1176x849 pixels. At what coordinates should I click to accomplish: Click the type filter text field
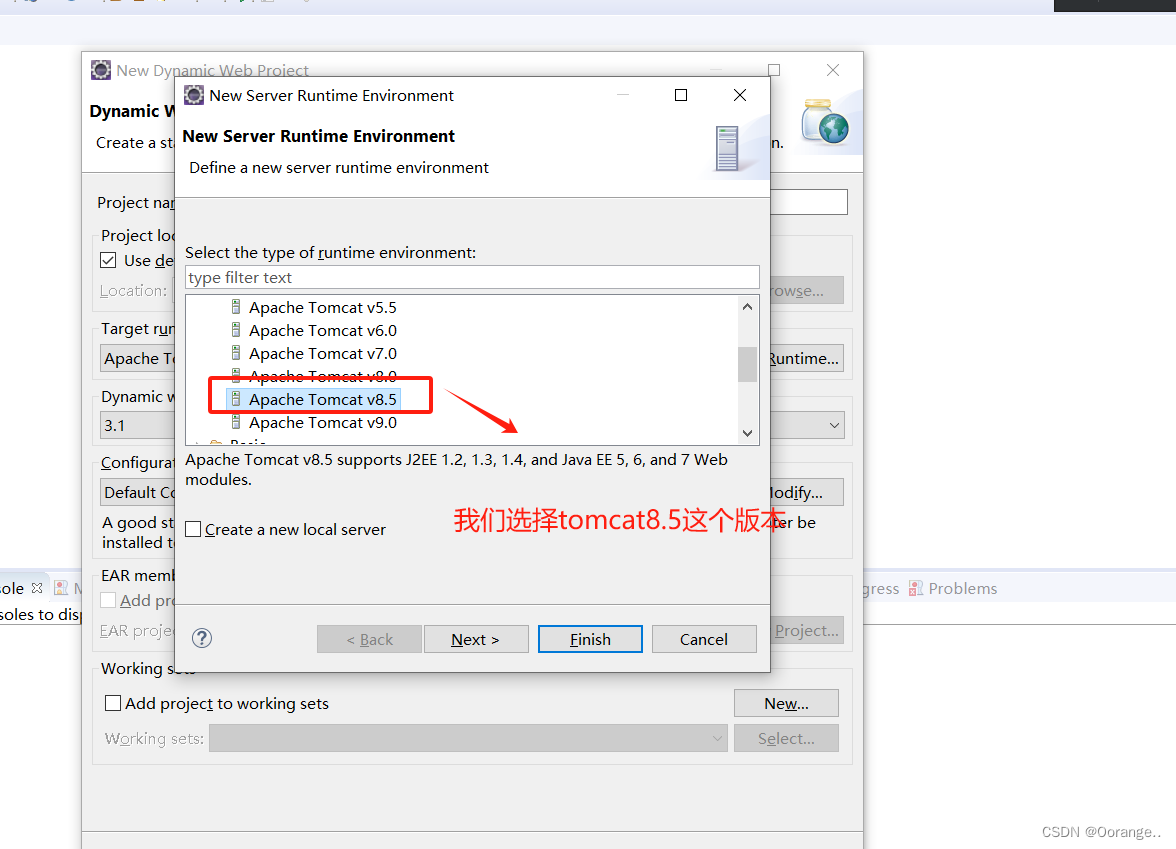[472, 278]
